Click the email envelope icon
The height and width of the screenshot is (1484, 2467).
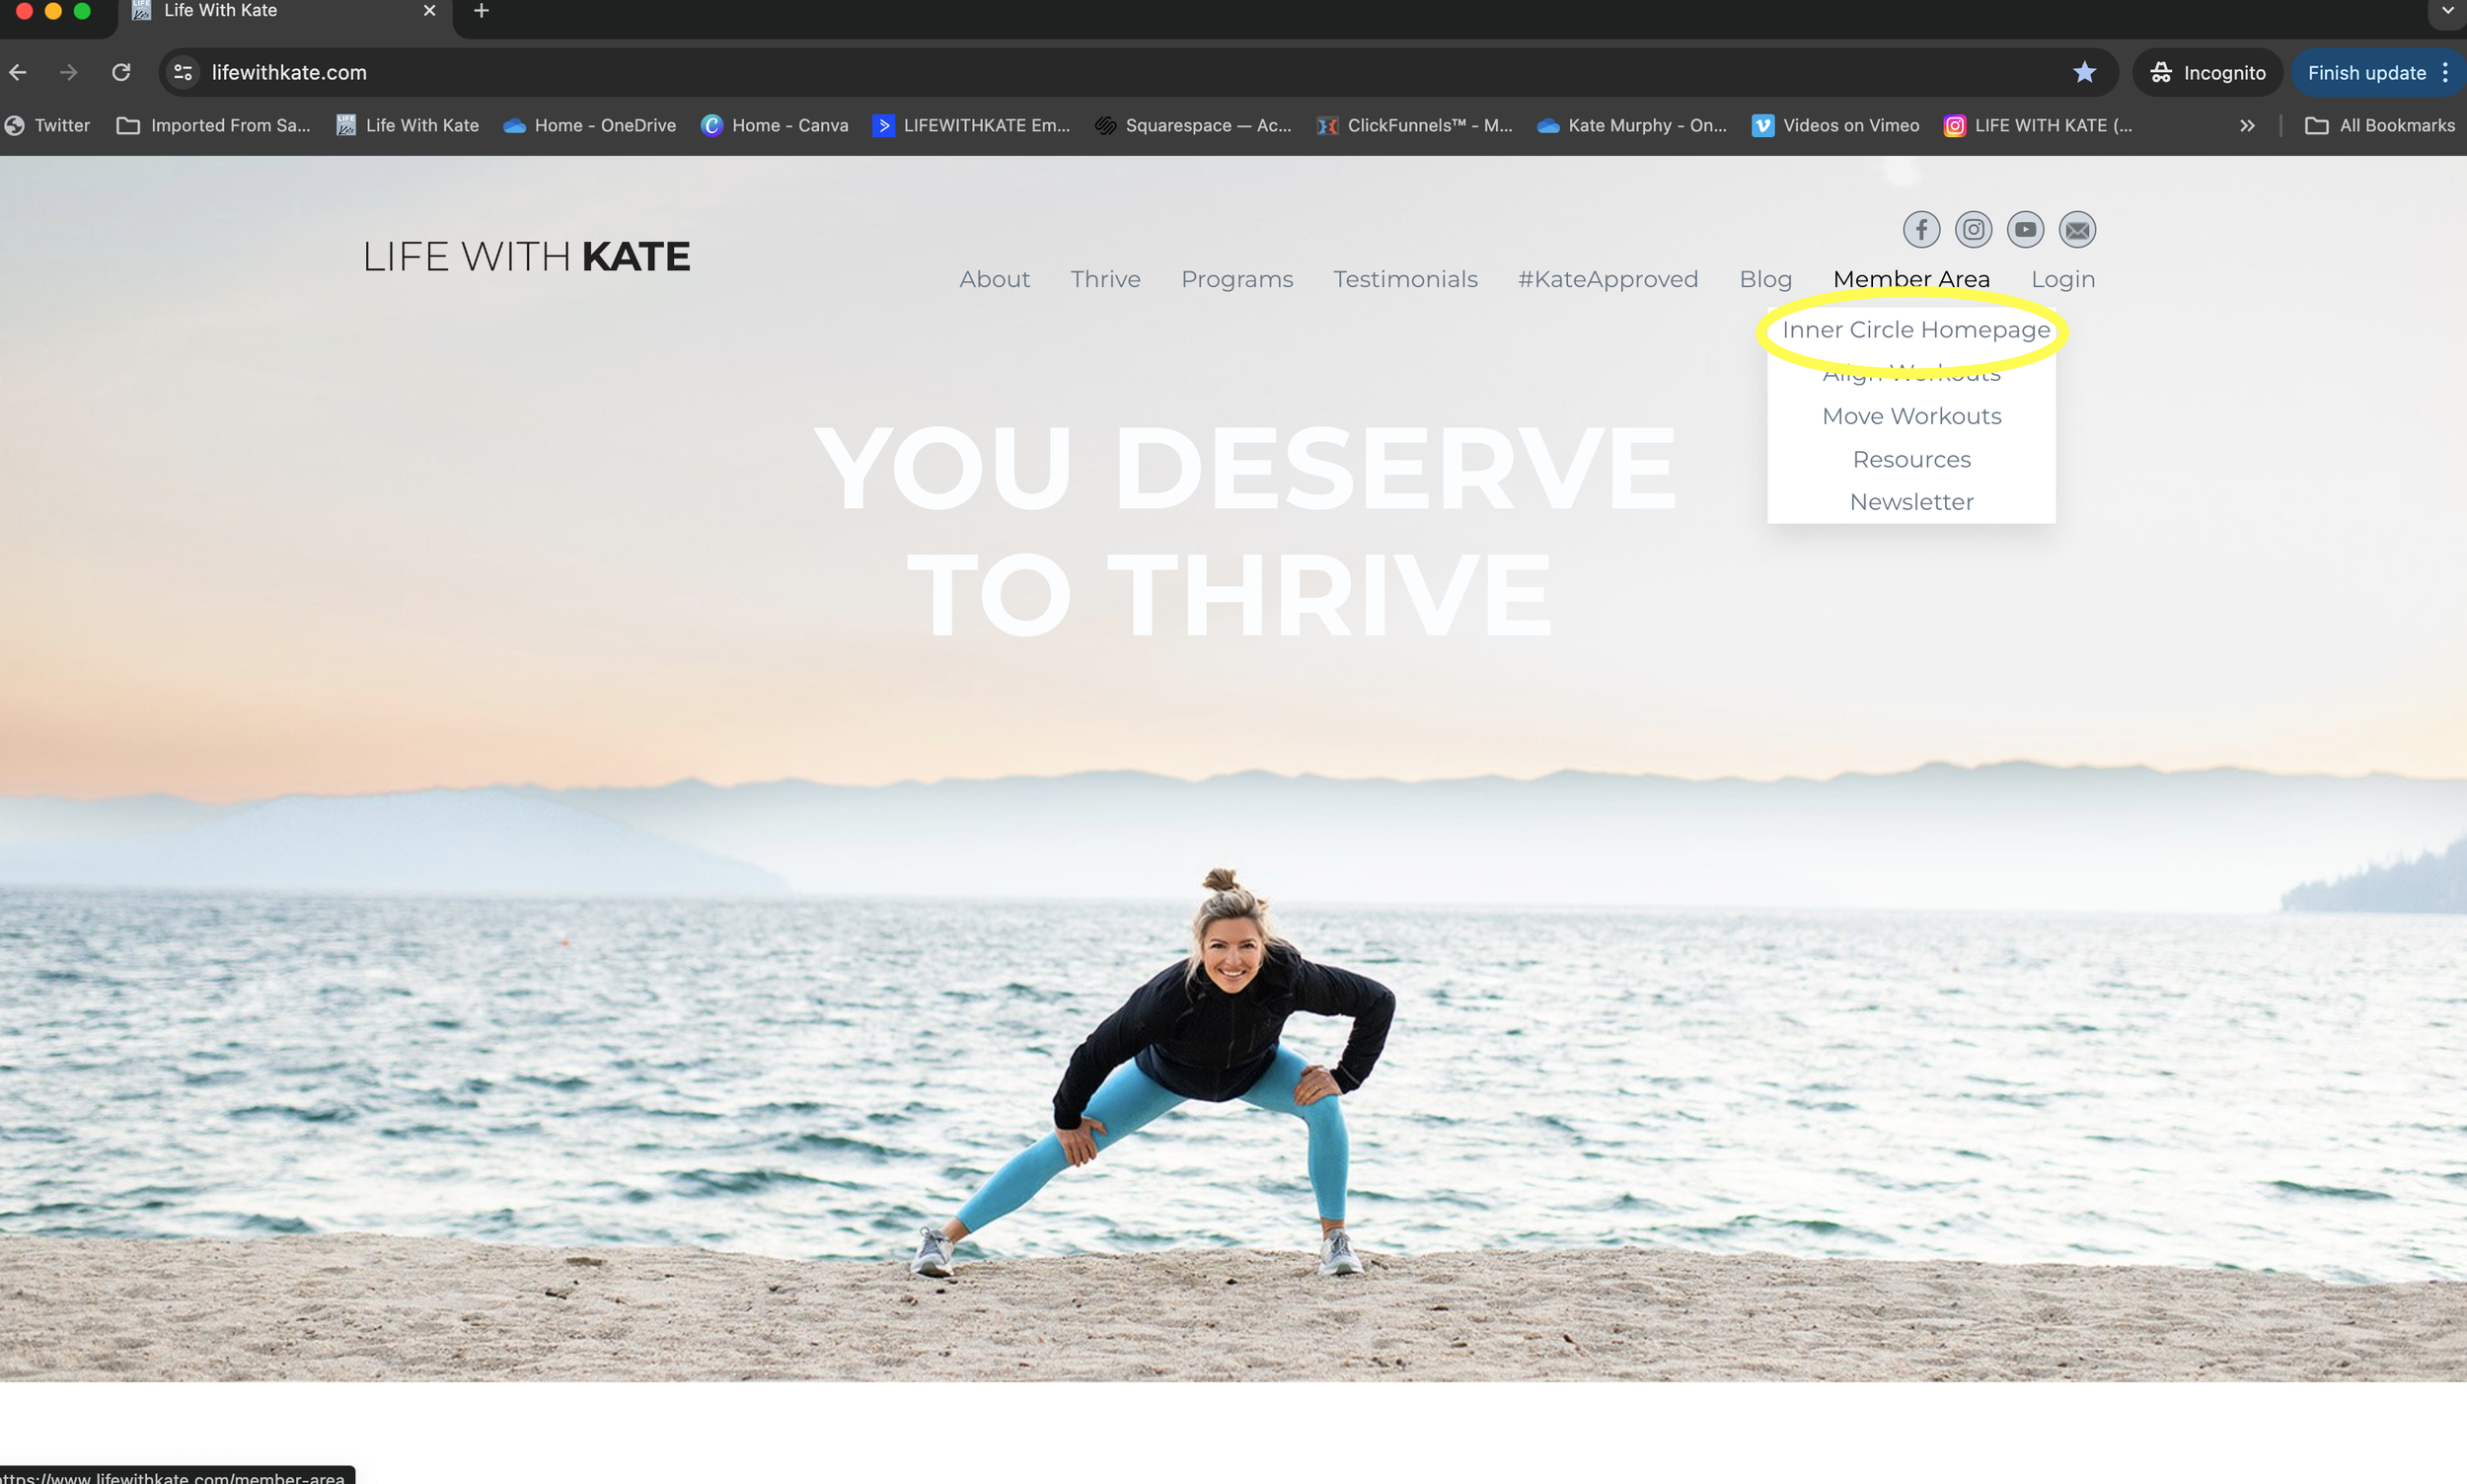tap(2076, 230)
